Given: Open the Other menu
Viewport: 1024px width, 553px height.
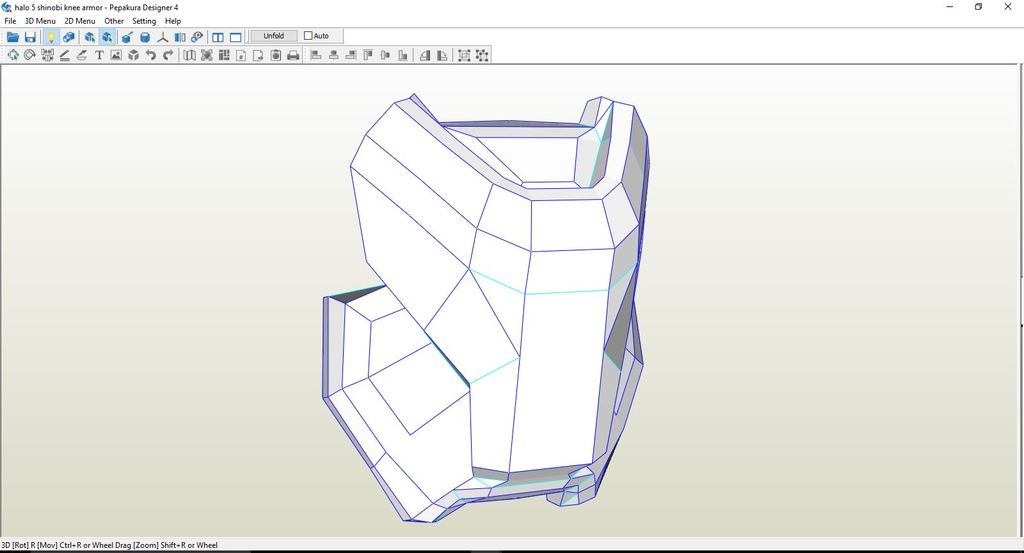Looking at the screenshot, I should click(114, 21).
